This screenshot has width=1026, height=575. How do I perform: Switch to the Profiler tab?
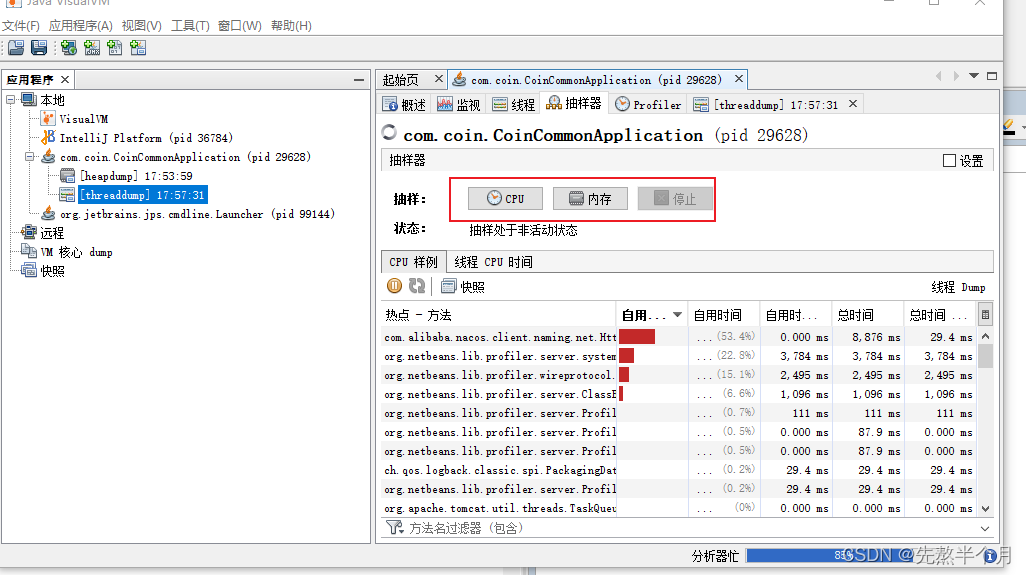click(648, 105)
